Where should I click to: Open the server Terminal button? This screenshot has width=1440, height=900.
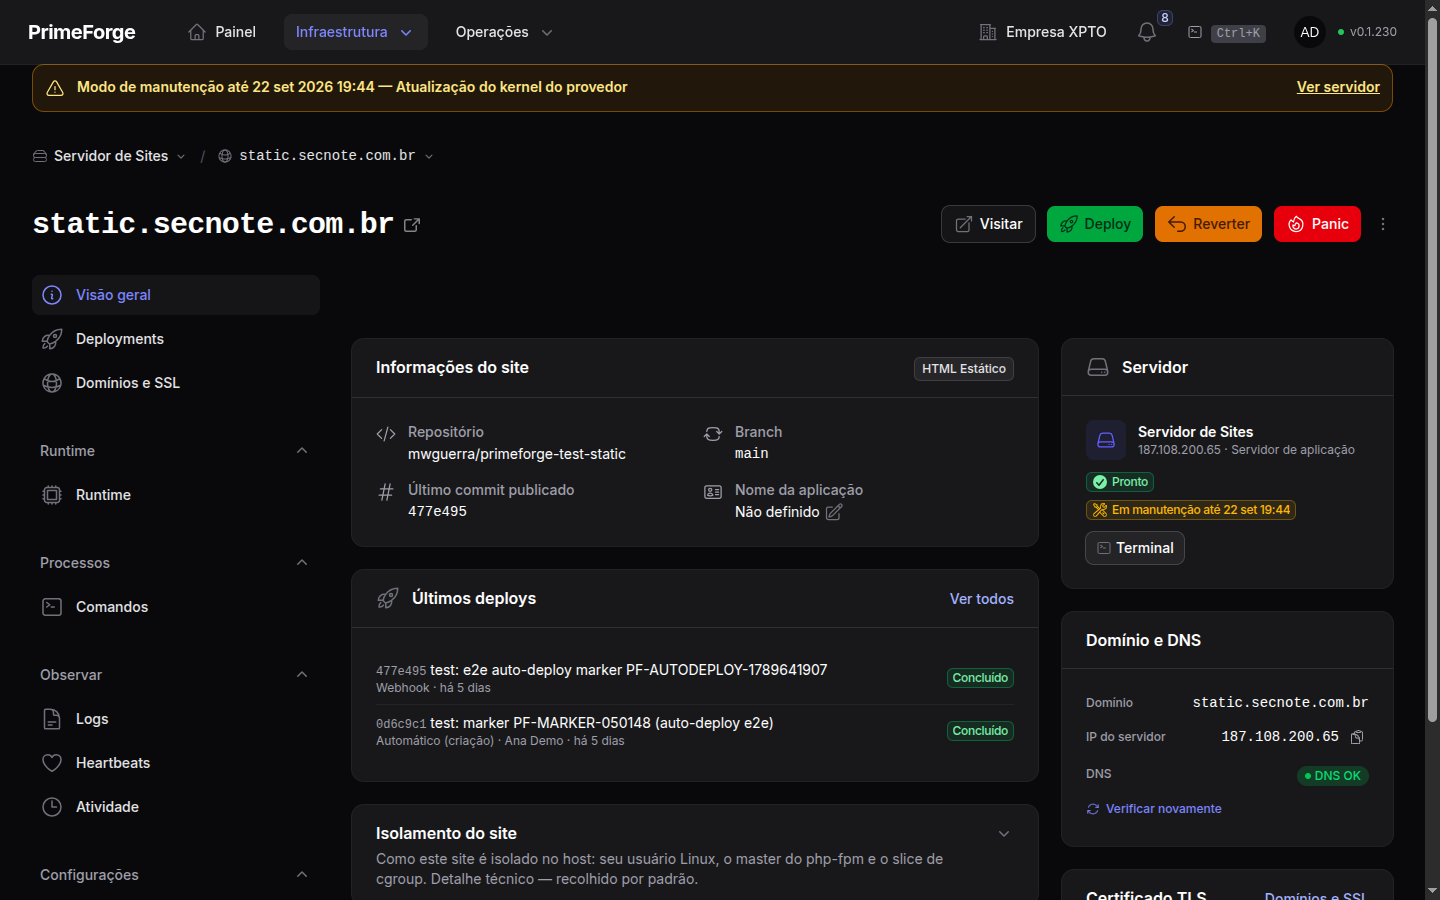[1135, 548]
